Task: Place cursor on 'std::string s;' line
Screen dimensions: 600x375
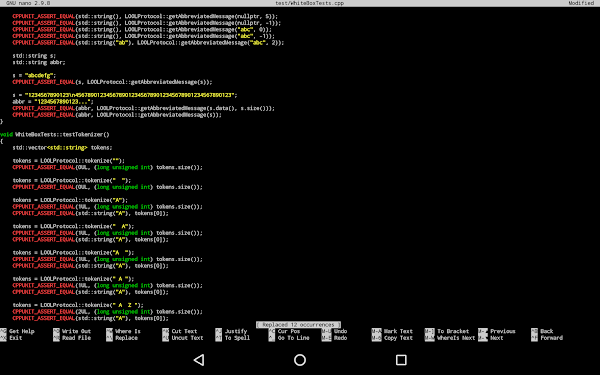Action: pyautogui.click(x=34, y=56)
